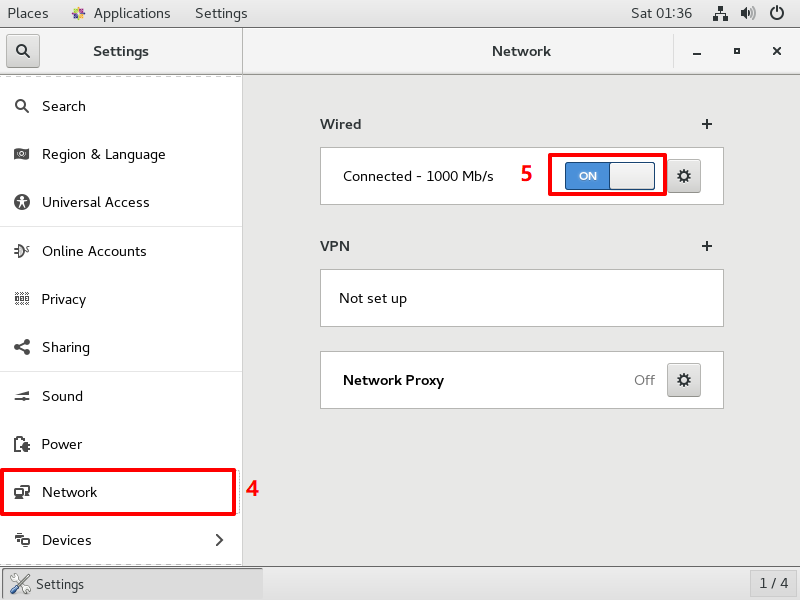The width and height of the screenshot is (800, 600).
Task: Open the Sound settings panel
Action: [x=62, y=396]
